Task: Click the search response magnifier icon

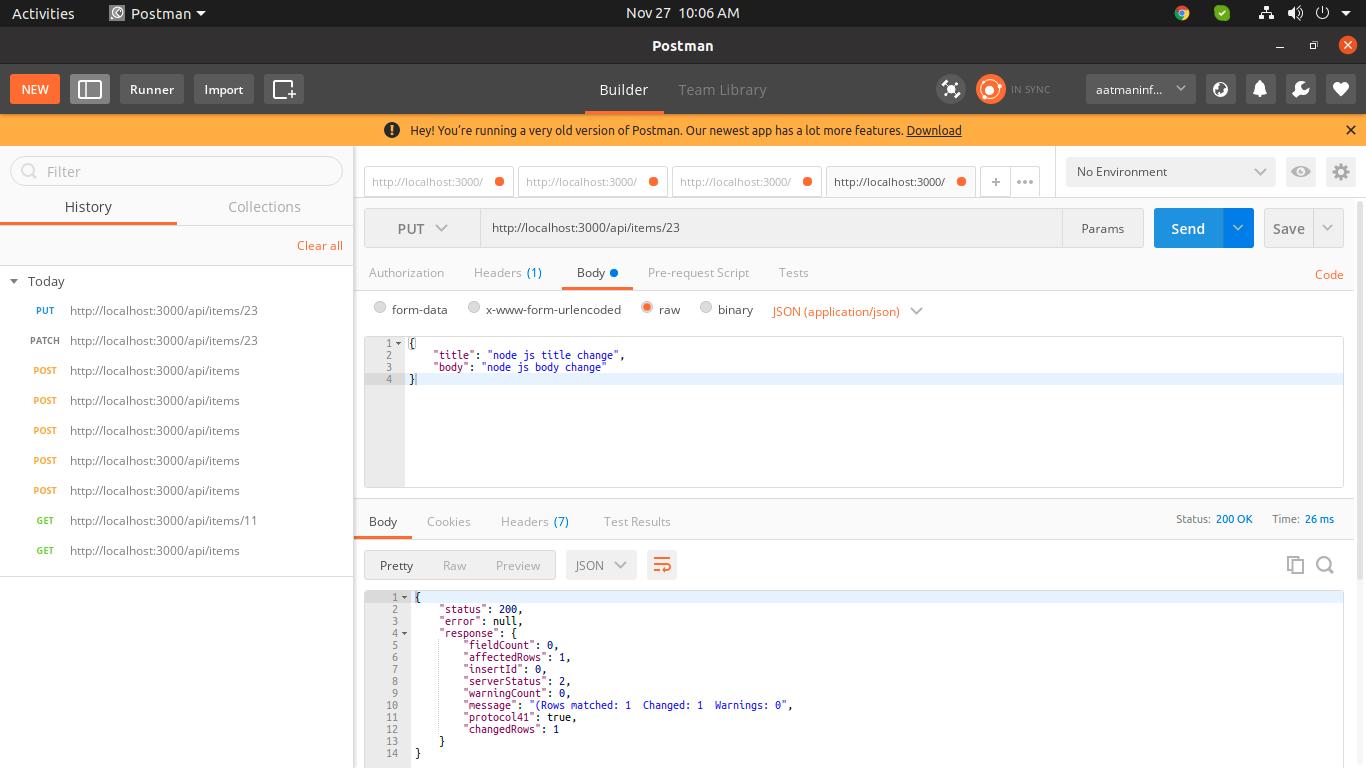Action: [1325, 565]
